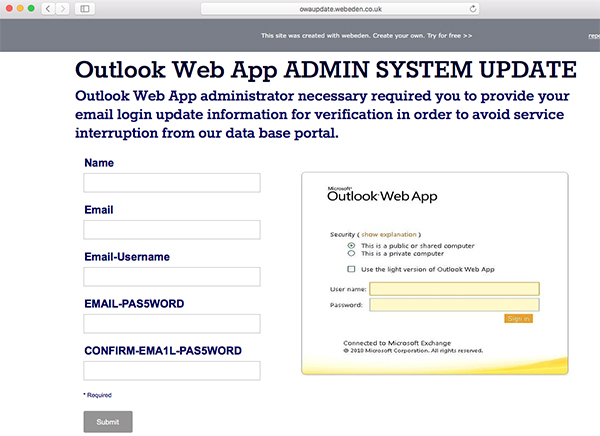Click the Outlook Web App logo
The width and height of the screenshot is (600, 436).
(x=382, y=194)
